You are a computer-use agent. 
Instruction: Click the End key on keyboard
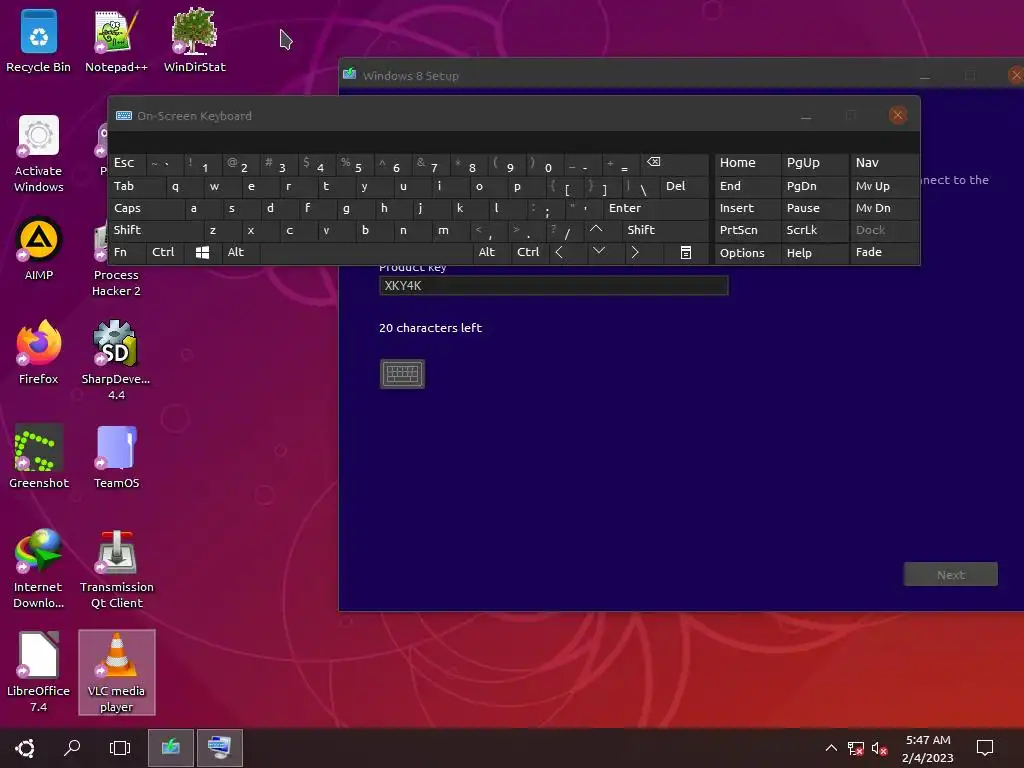coord(747,186)
